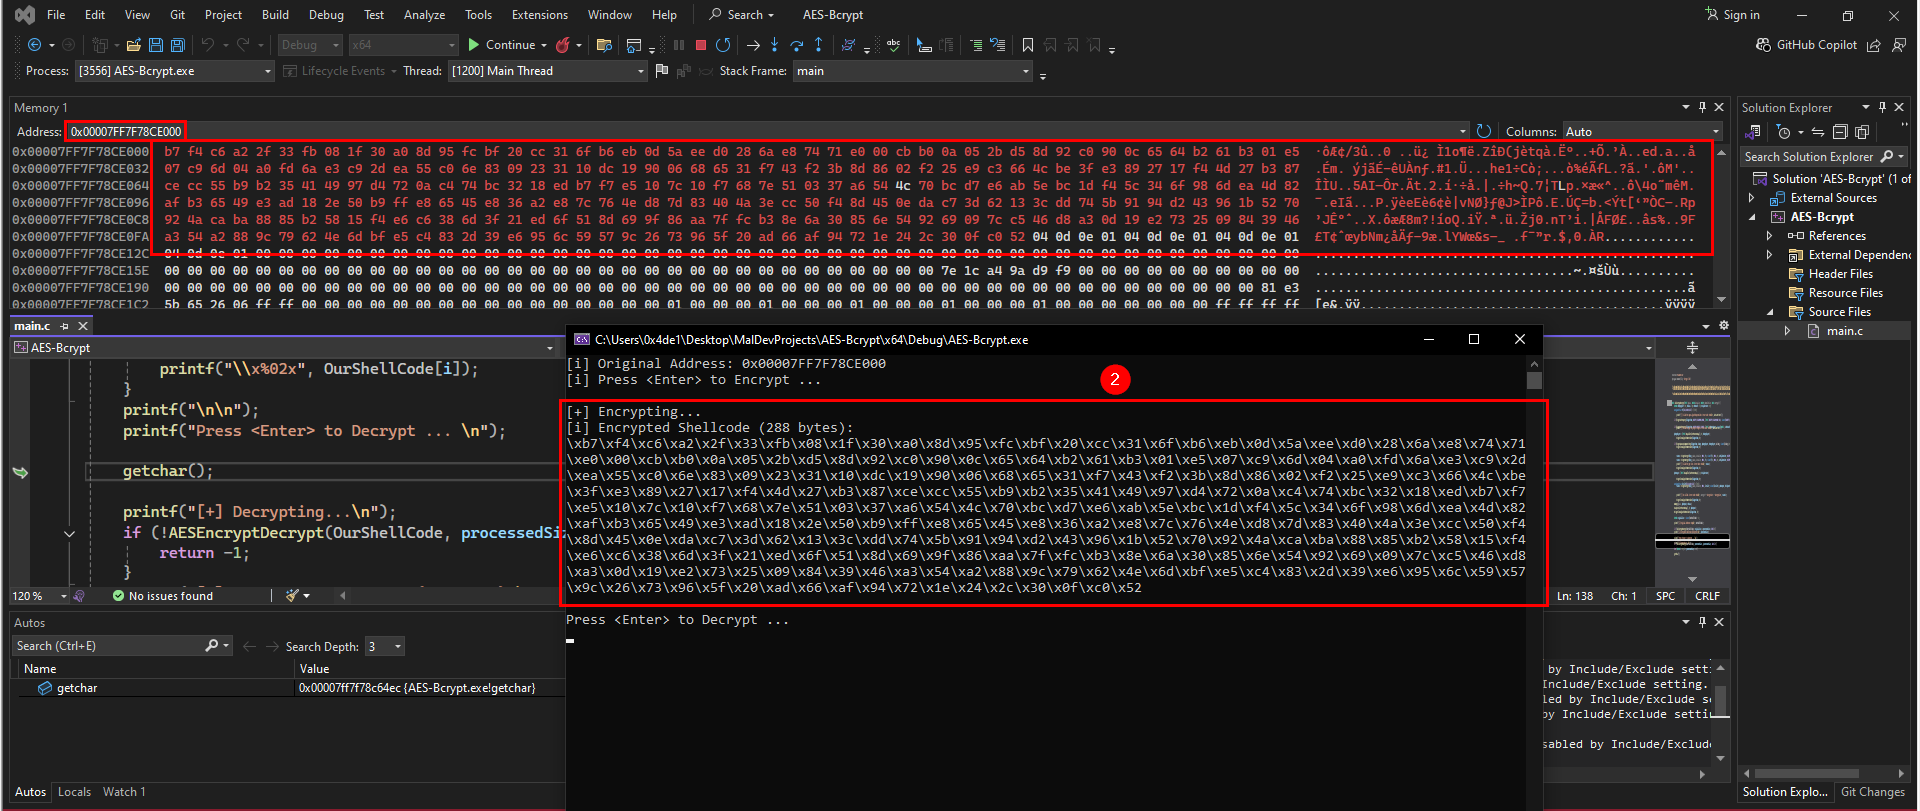The height and width of the screenshot is (811, 1920).
Task: Toggle auto-hide pin on Solution Explorer
Action: 1882,107
